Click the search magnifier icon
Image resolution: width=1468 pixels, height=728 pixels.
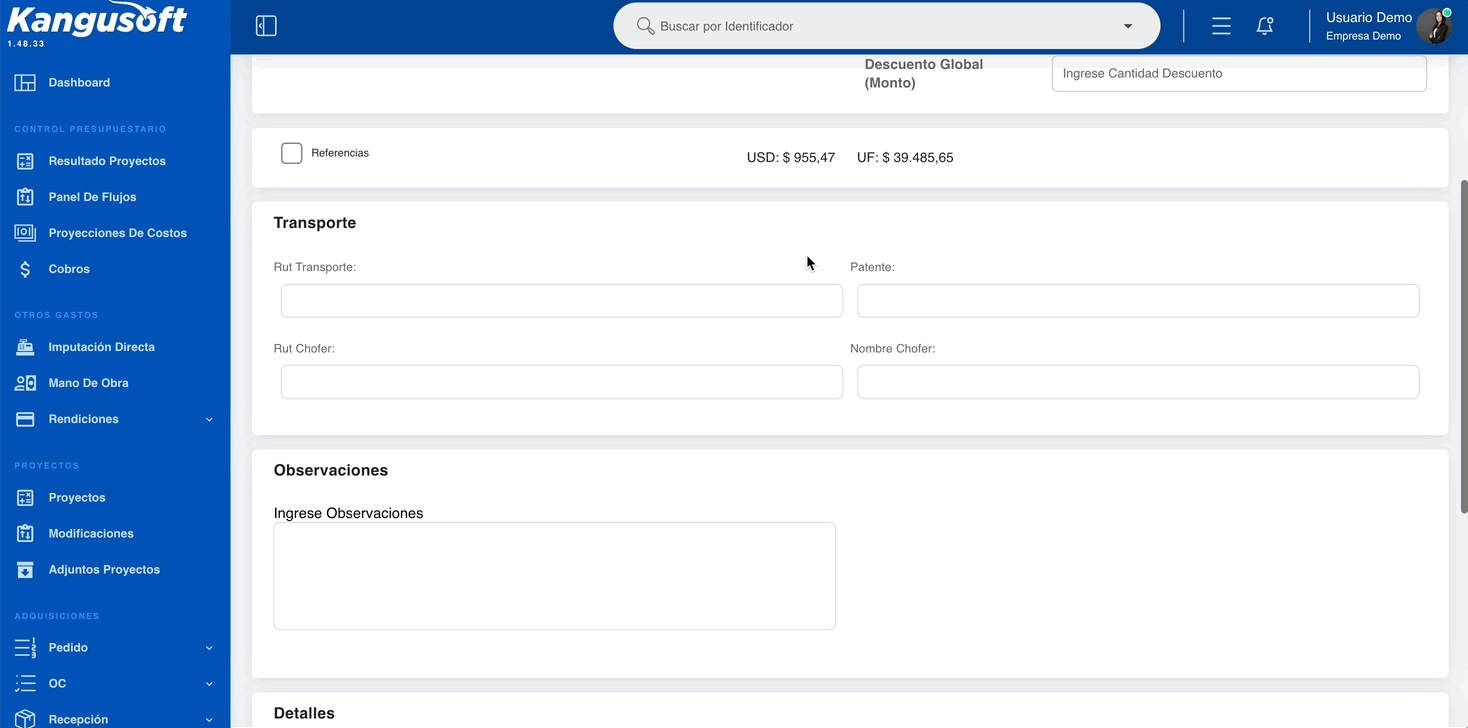pos(646,26)
